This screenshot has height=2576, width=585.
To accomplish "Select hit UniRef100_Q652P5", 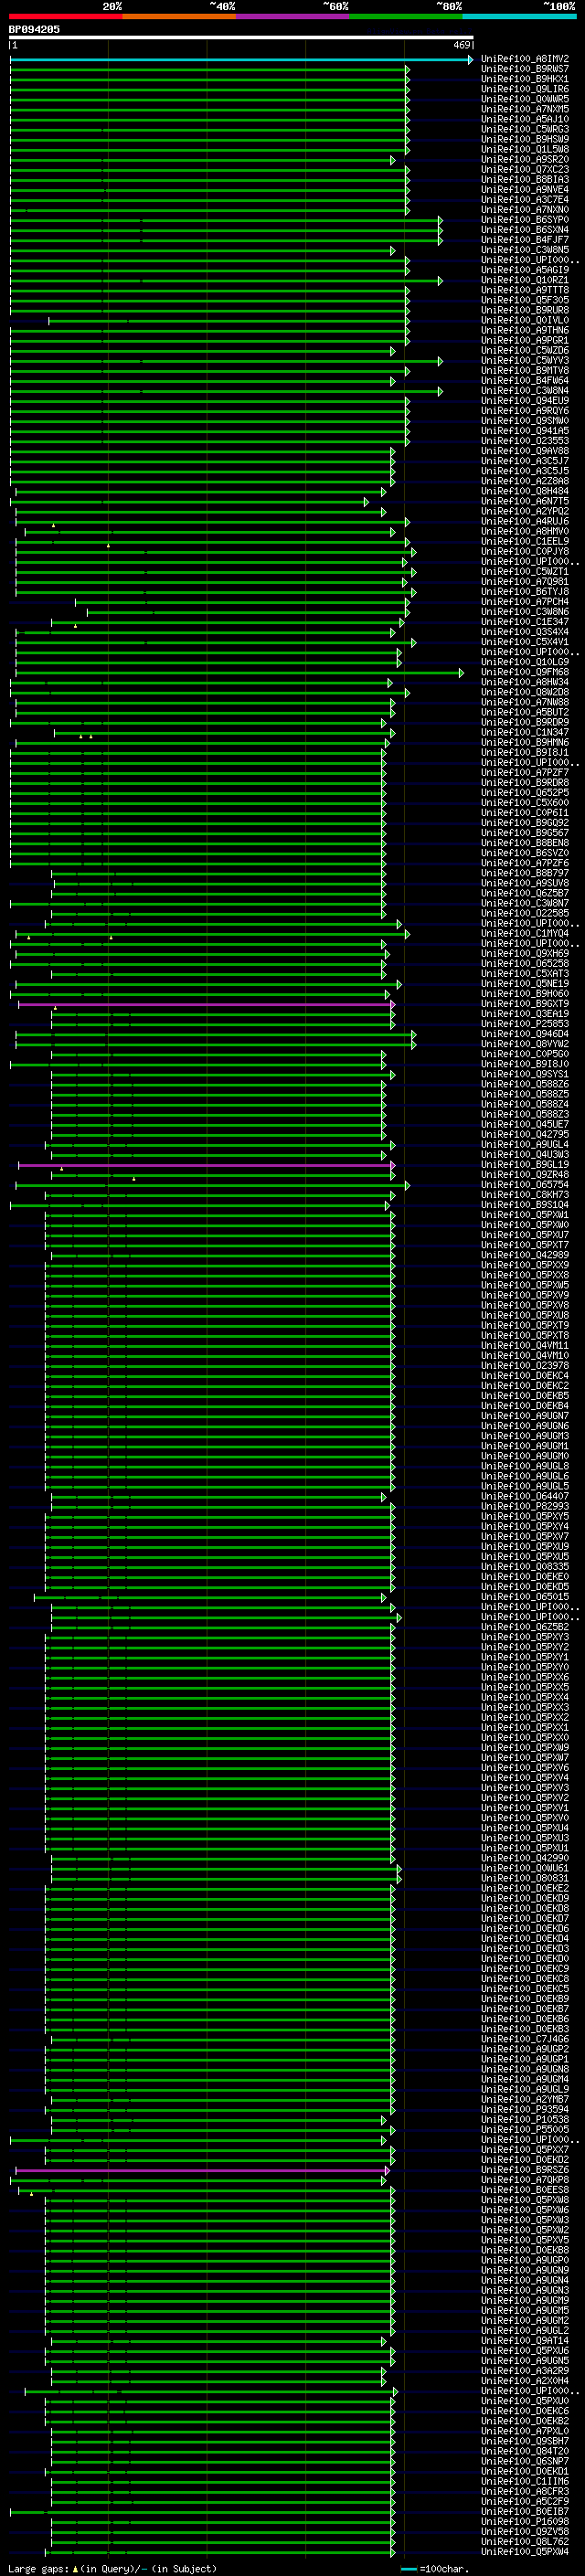I will (x=525, y=793).
